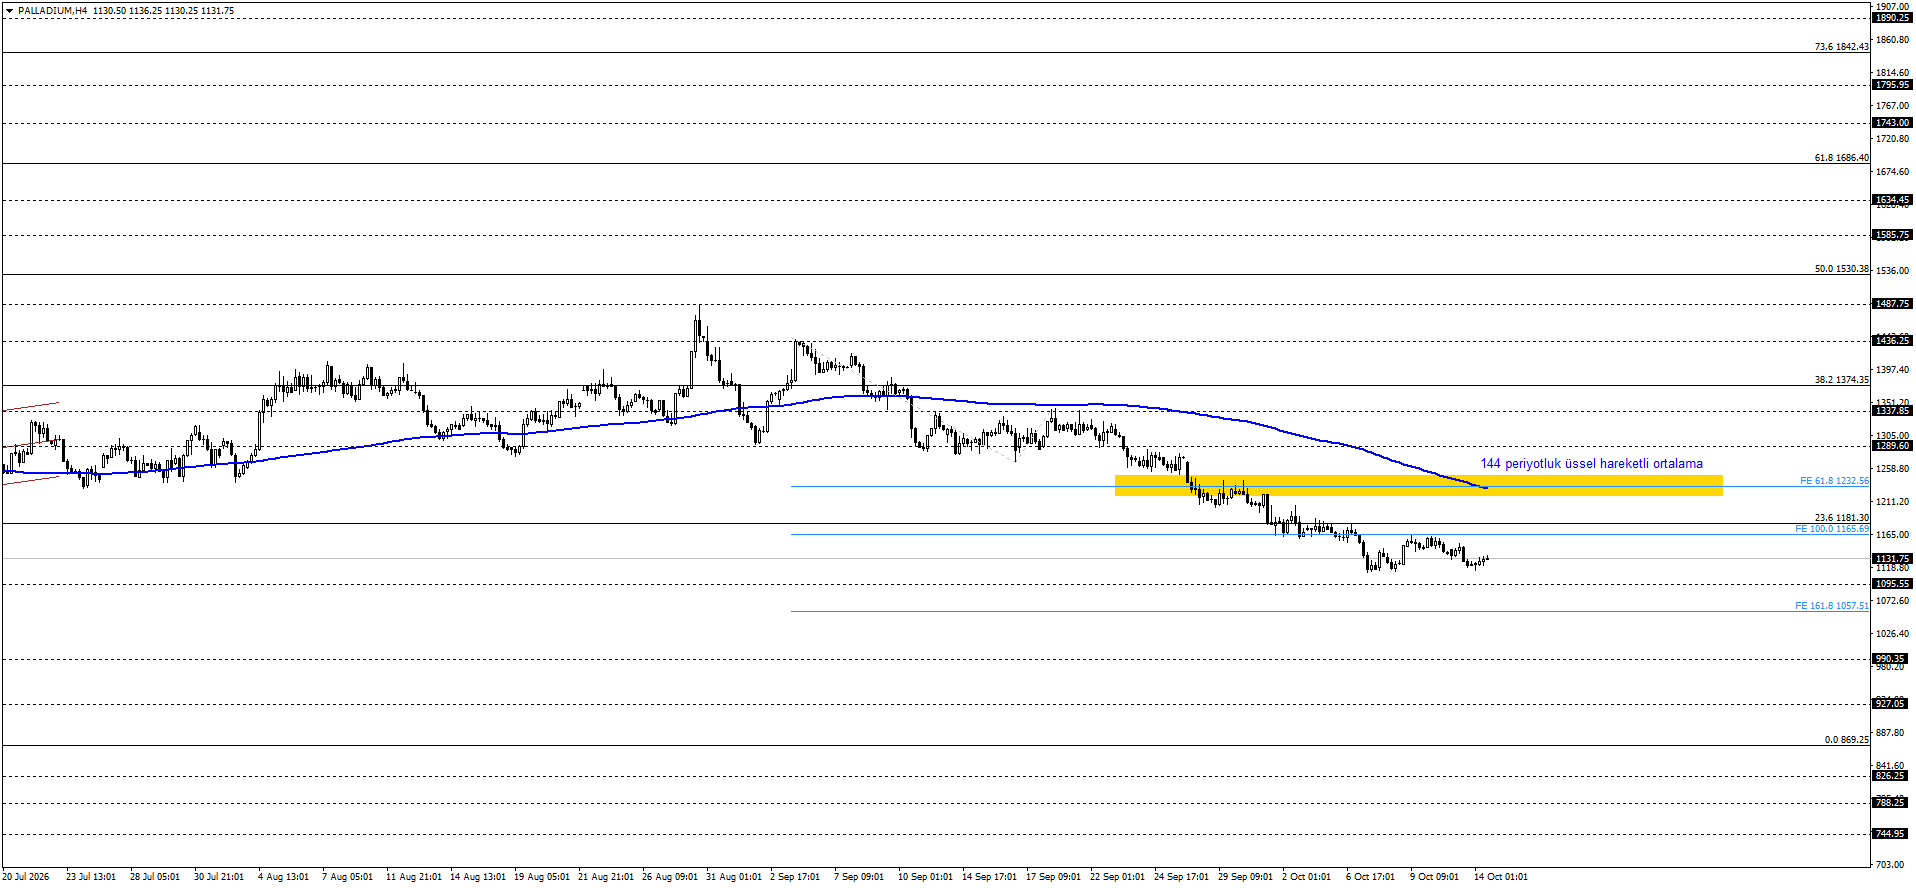Image resolution: width=1916 pixels, height=888 pixels.
Task: Click the 1026.40 price scale value
Action: pyautogui.click(x=1892, y=634)
